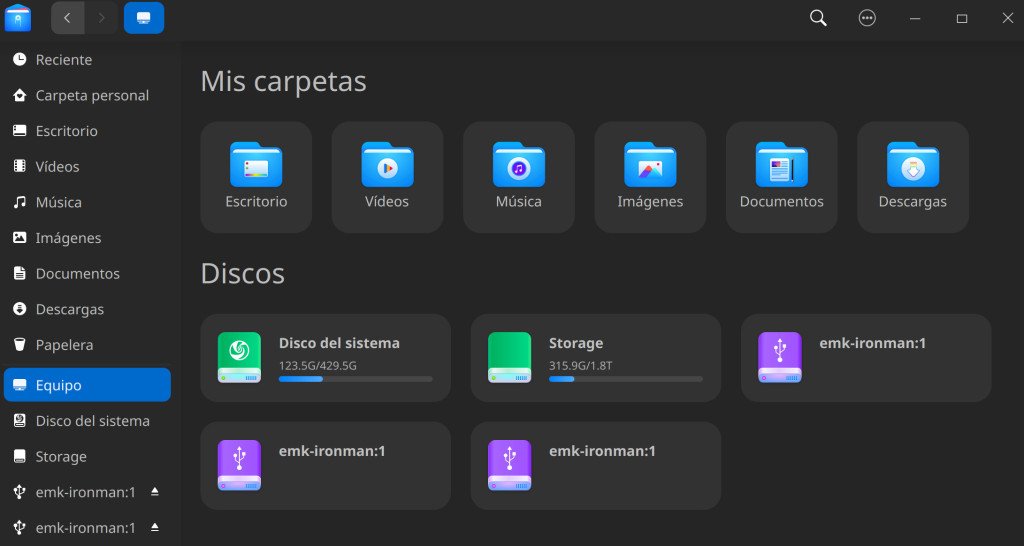Open the Documentos folder card in Mis carpetas
This screenshot has height=546, width=1024.
click(782, 177)
